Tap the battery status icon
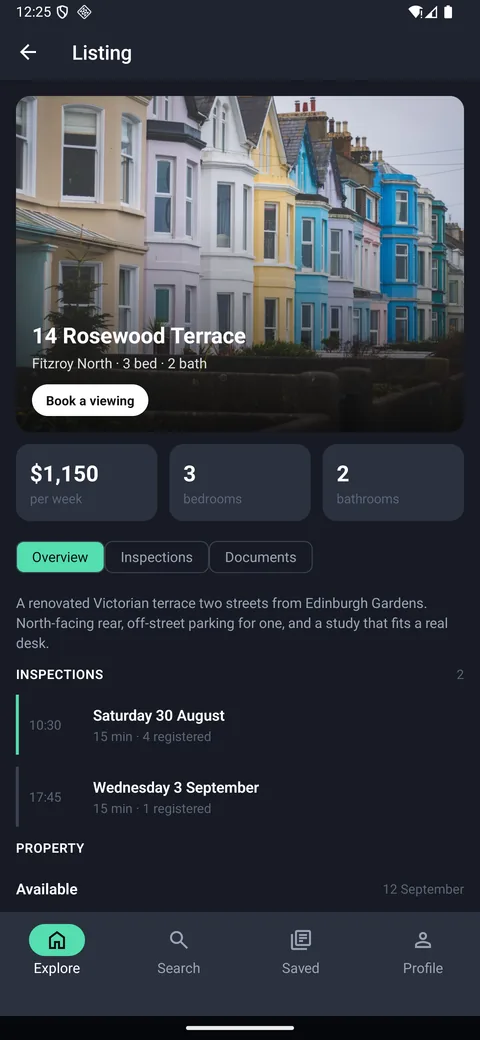Viewport: 480px width, 1040px height. pyautogui.click(x=448, y=12)
